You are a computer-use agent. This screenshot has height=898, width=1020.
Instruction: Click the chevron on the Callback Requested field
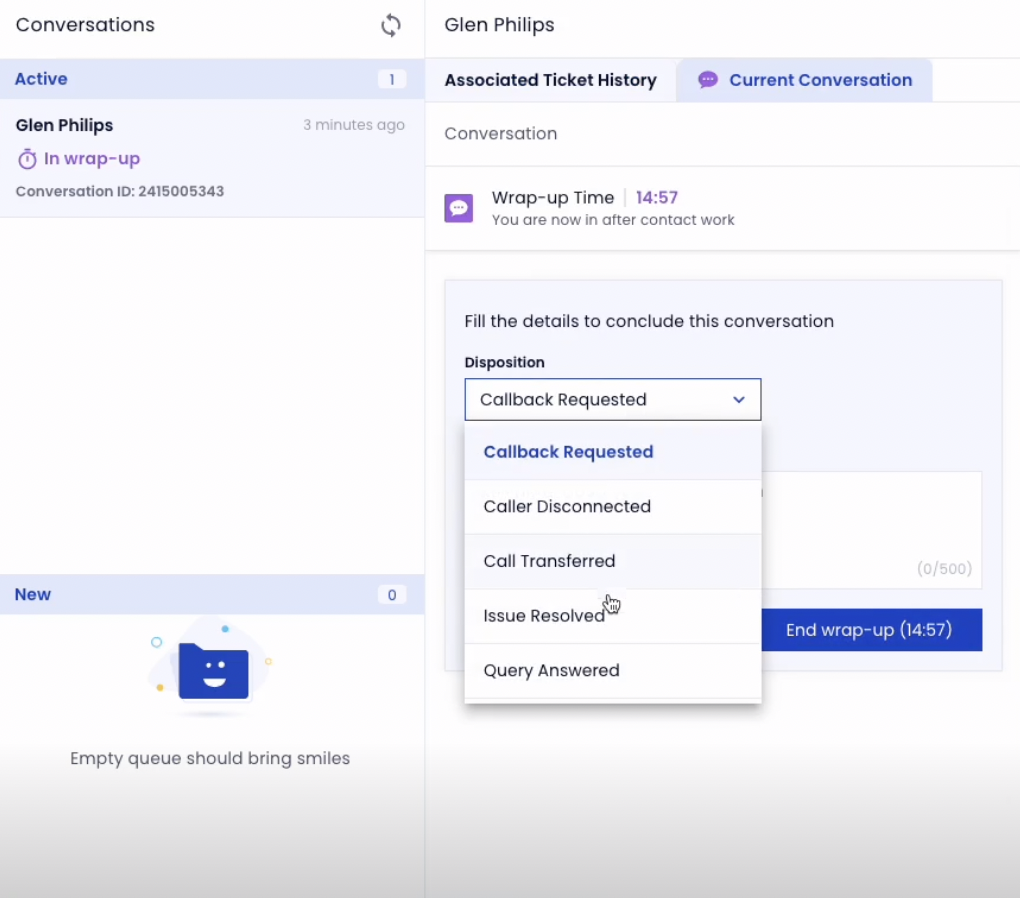(x=739, y=399)
